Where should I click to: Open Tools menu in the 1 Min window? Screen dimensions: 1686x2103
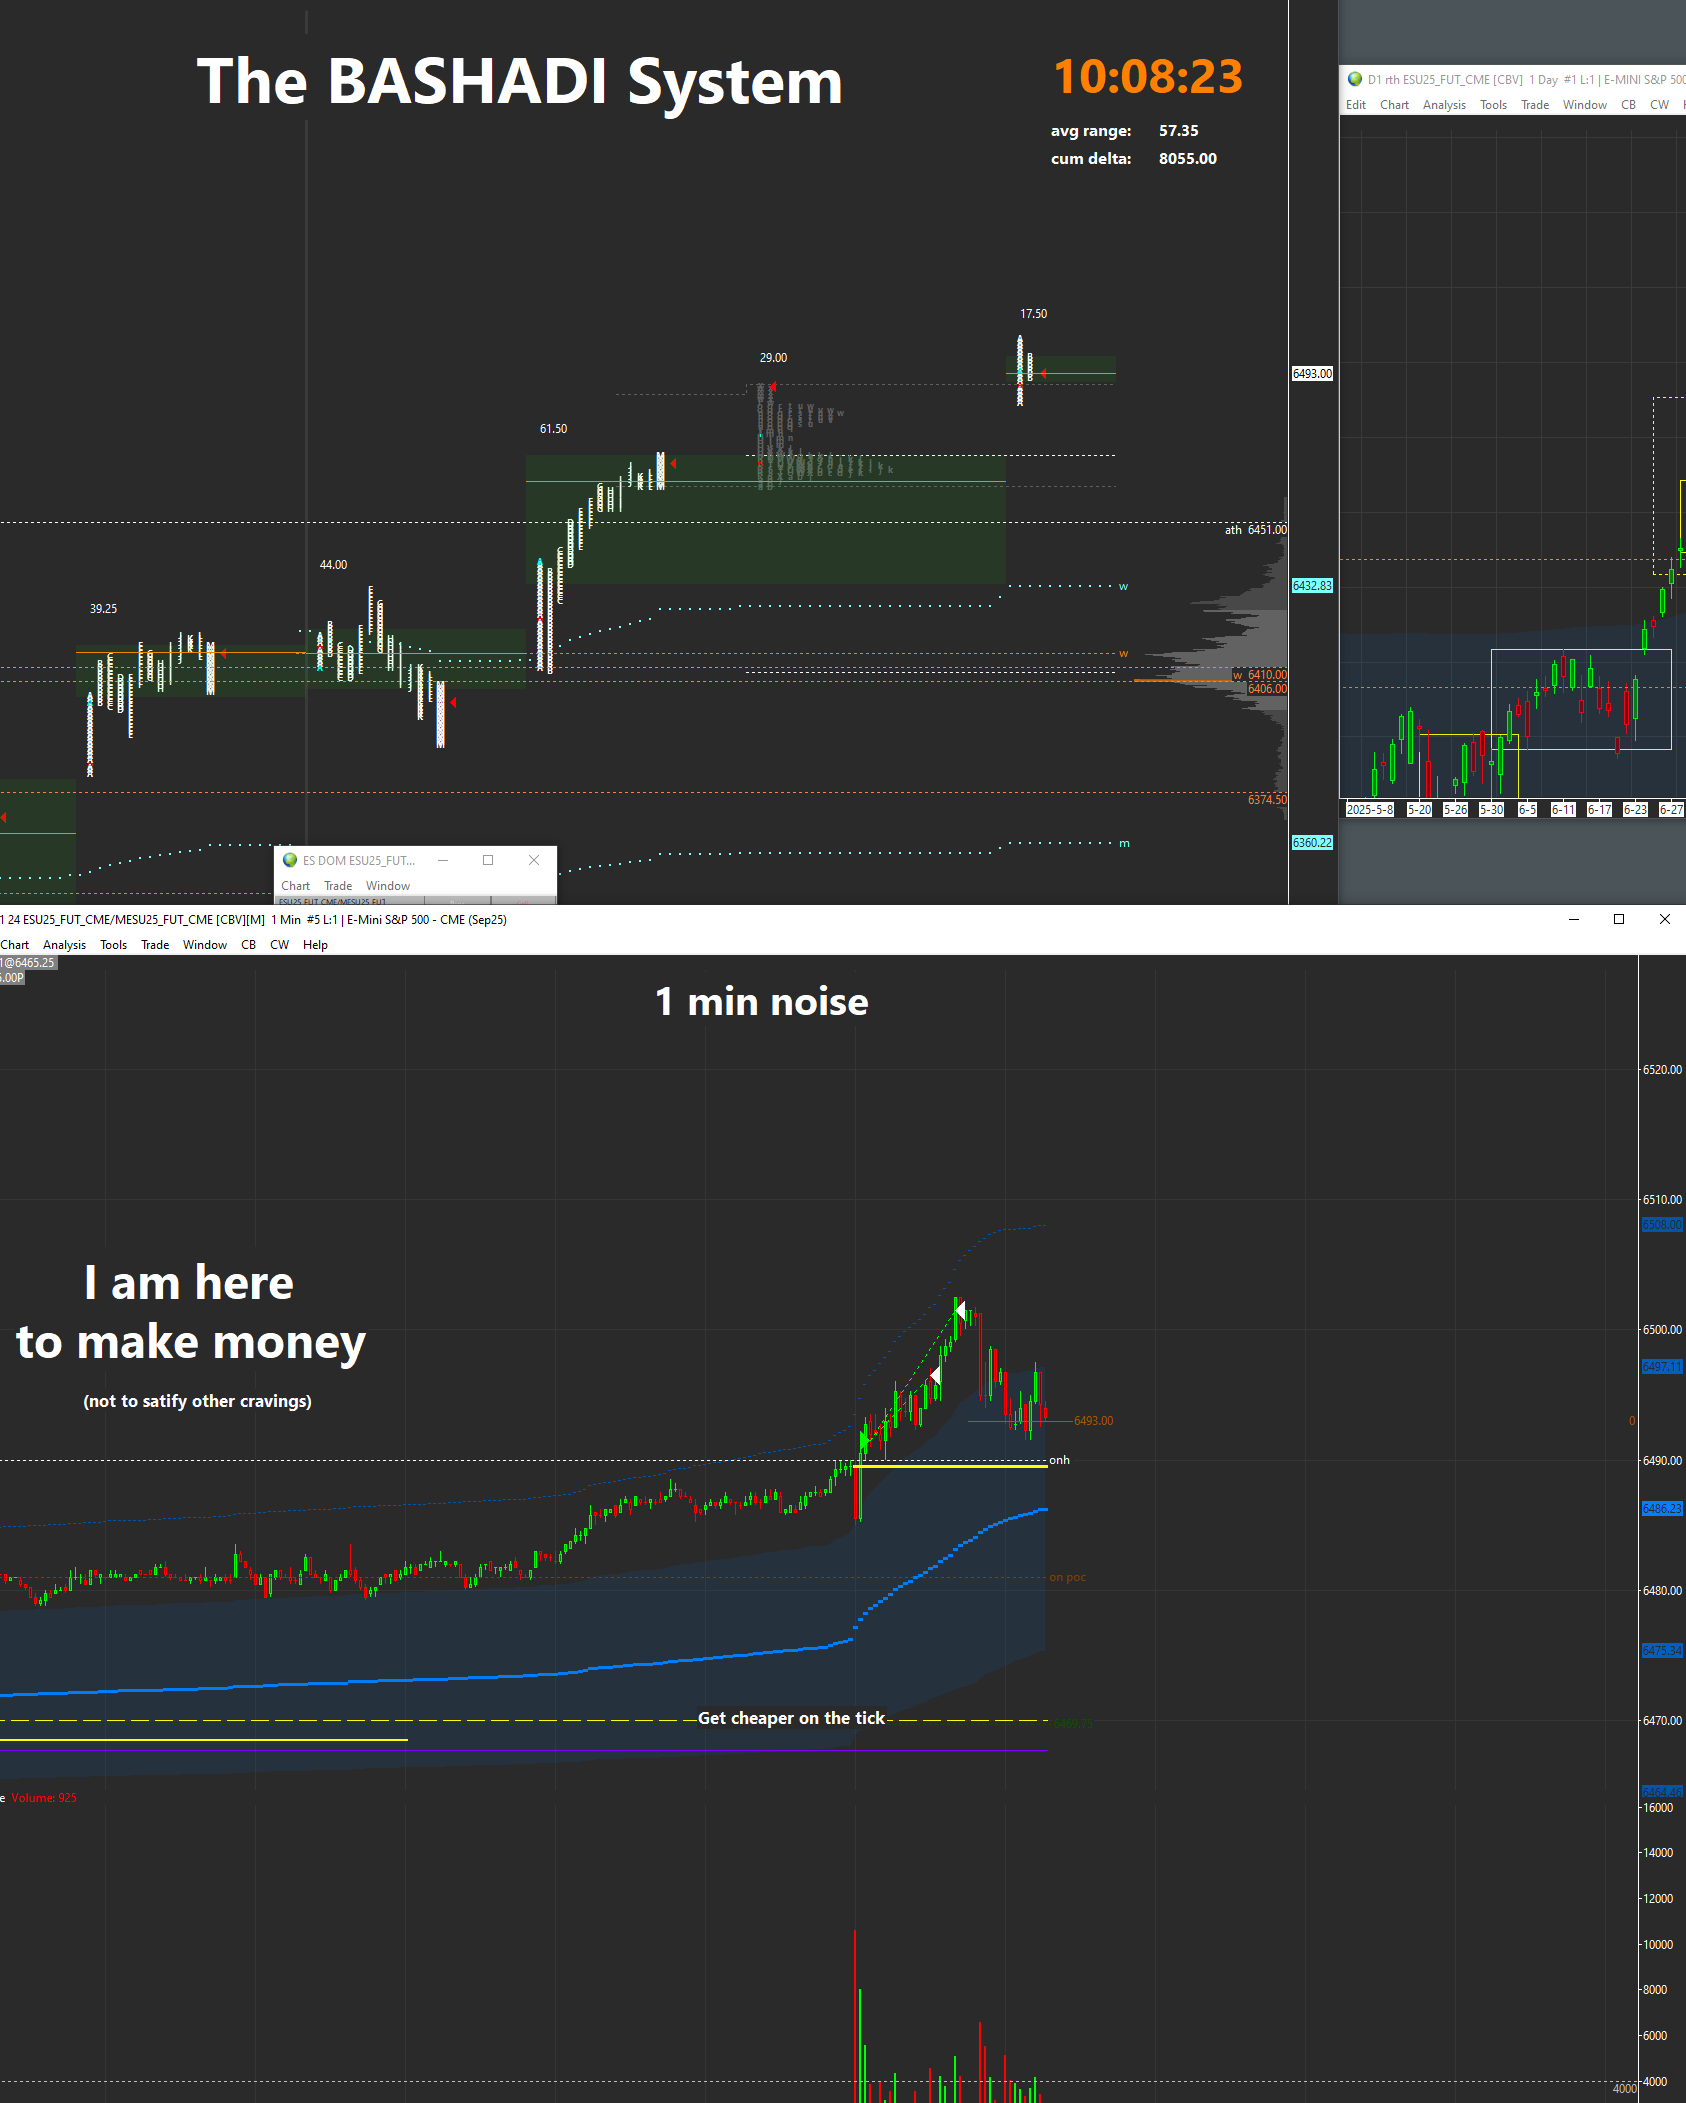113,945
